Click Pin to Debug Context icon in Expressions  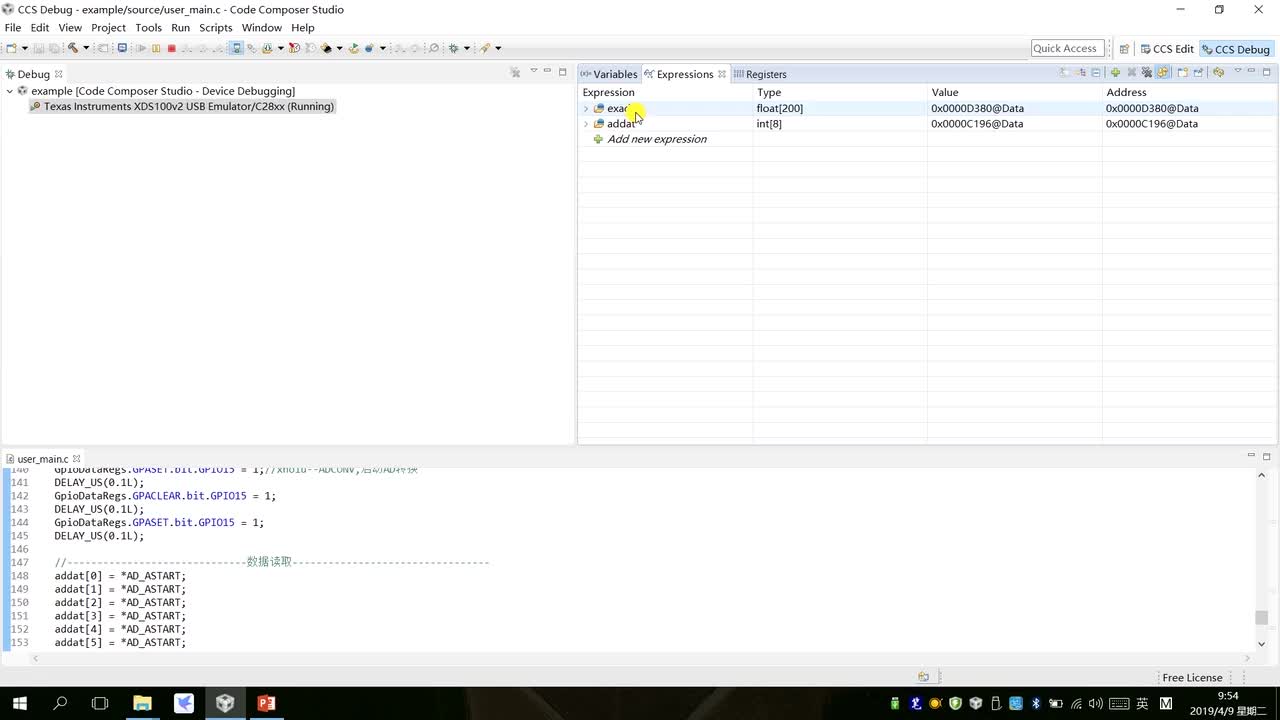tap(1198, 72)
